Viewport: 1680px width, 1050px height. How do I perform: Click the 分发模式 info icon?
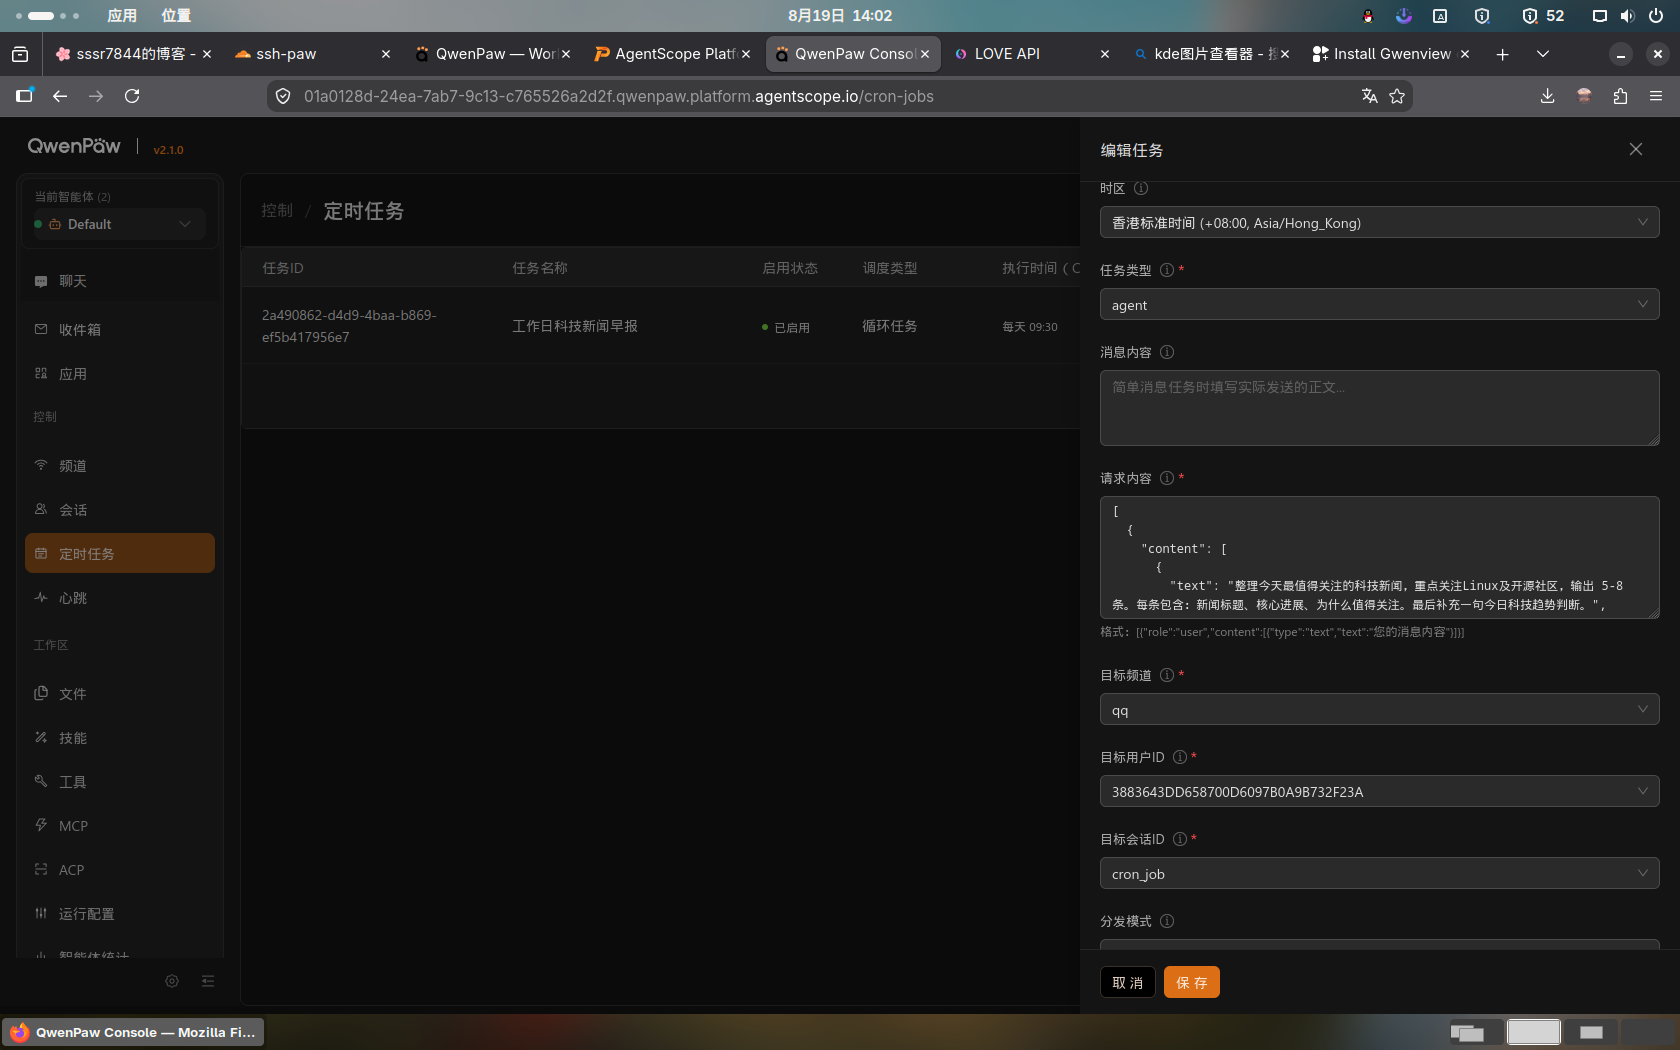click(1167, 921)
